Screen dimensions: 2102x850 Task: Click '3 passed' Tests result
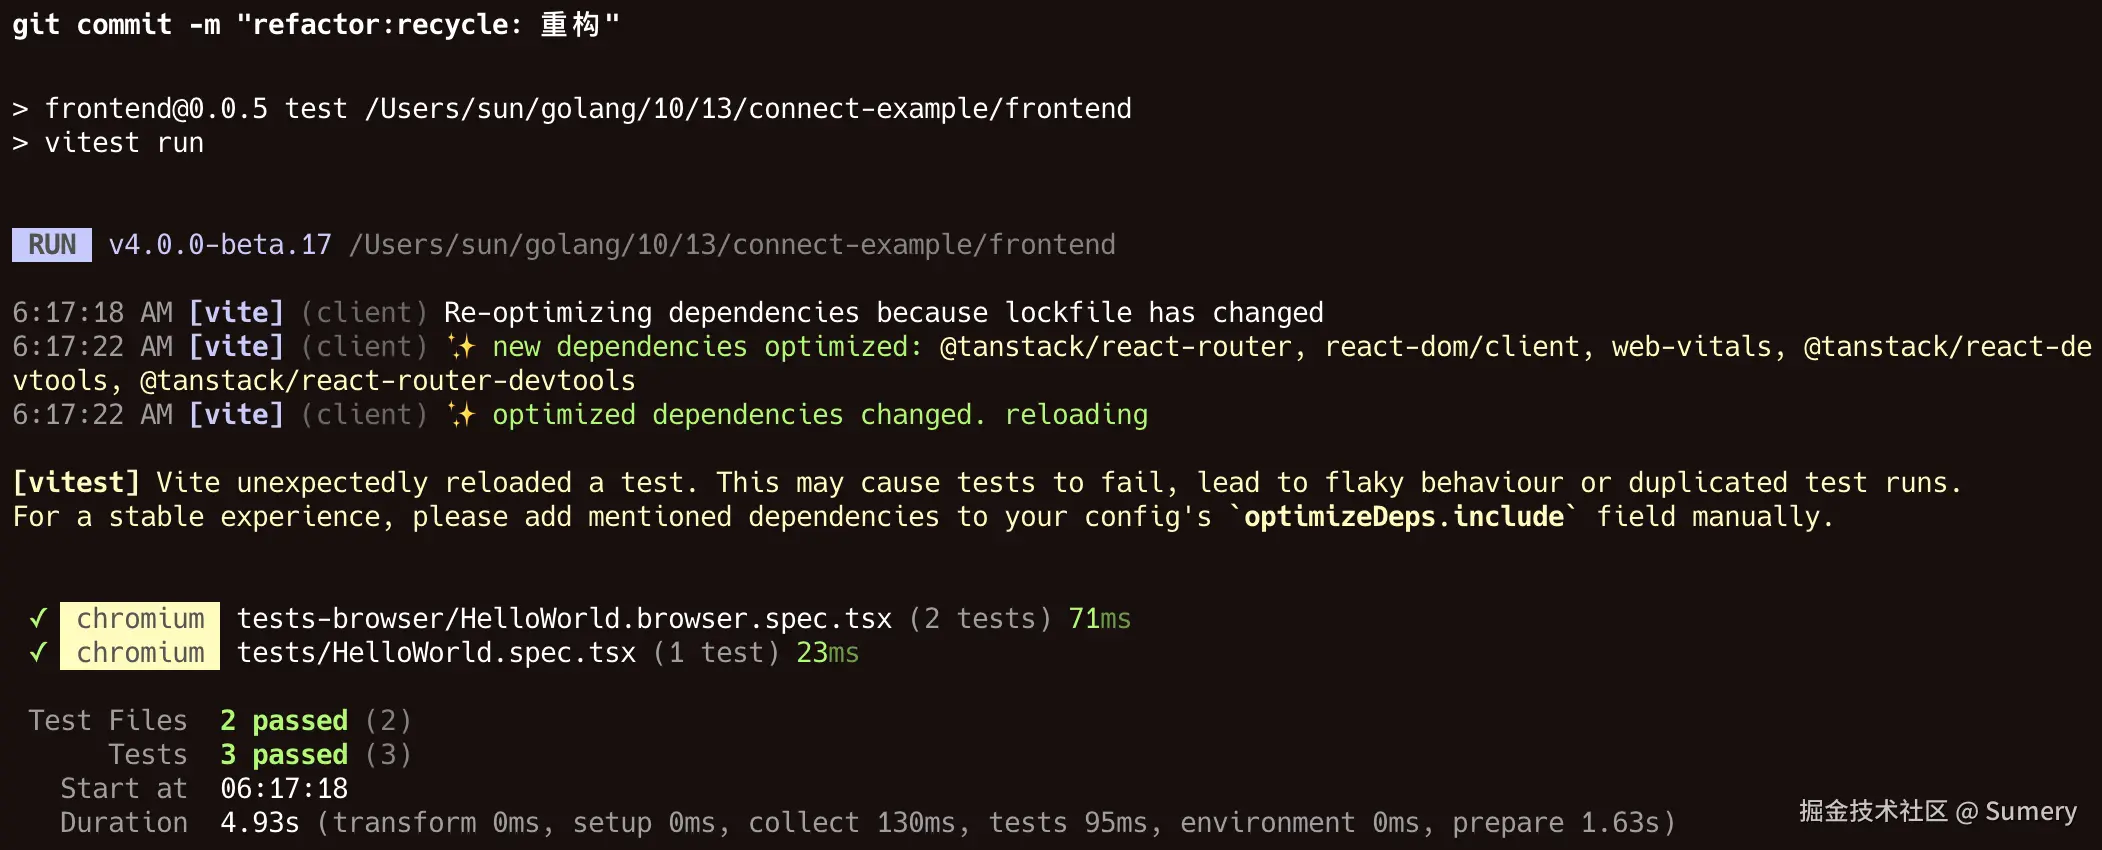pos(284,755)
